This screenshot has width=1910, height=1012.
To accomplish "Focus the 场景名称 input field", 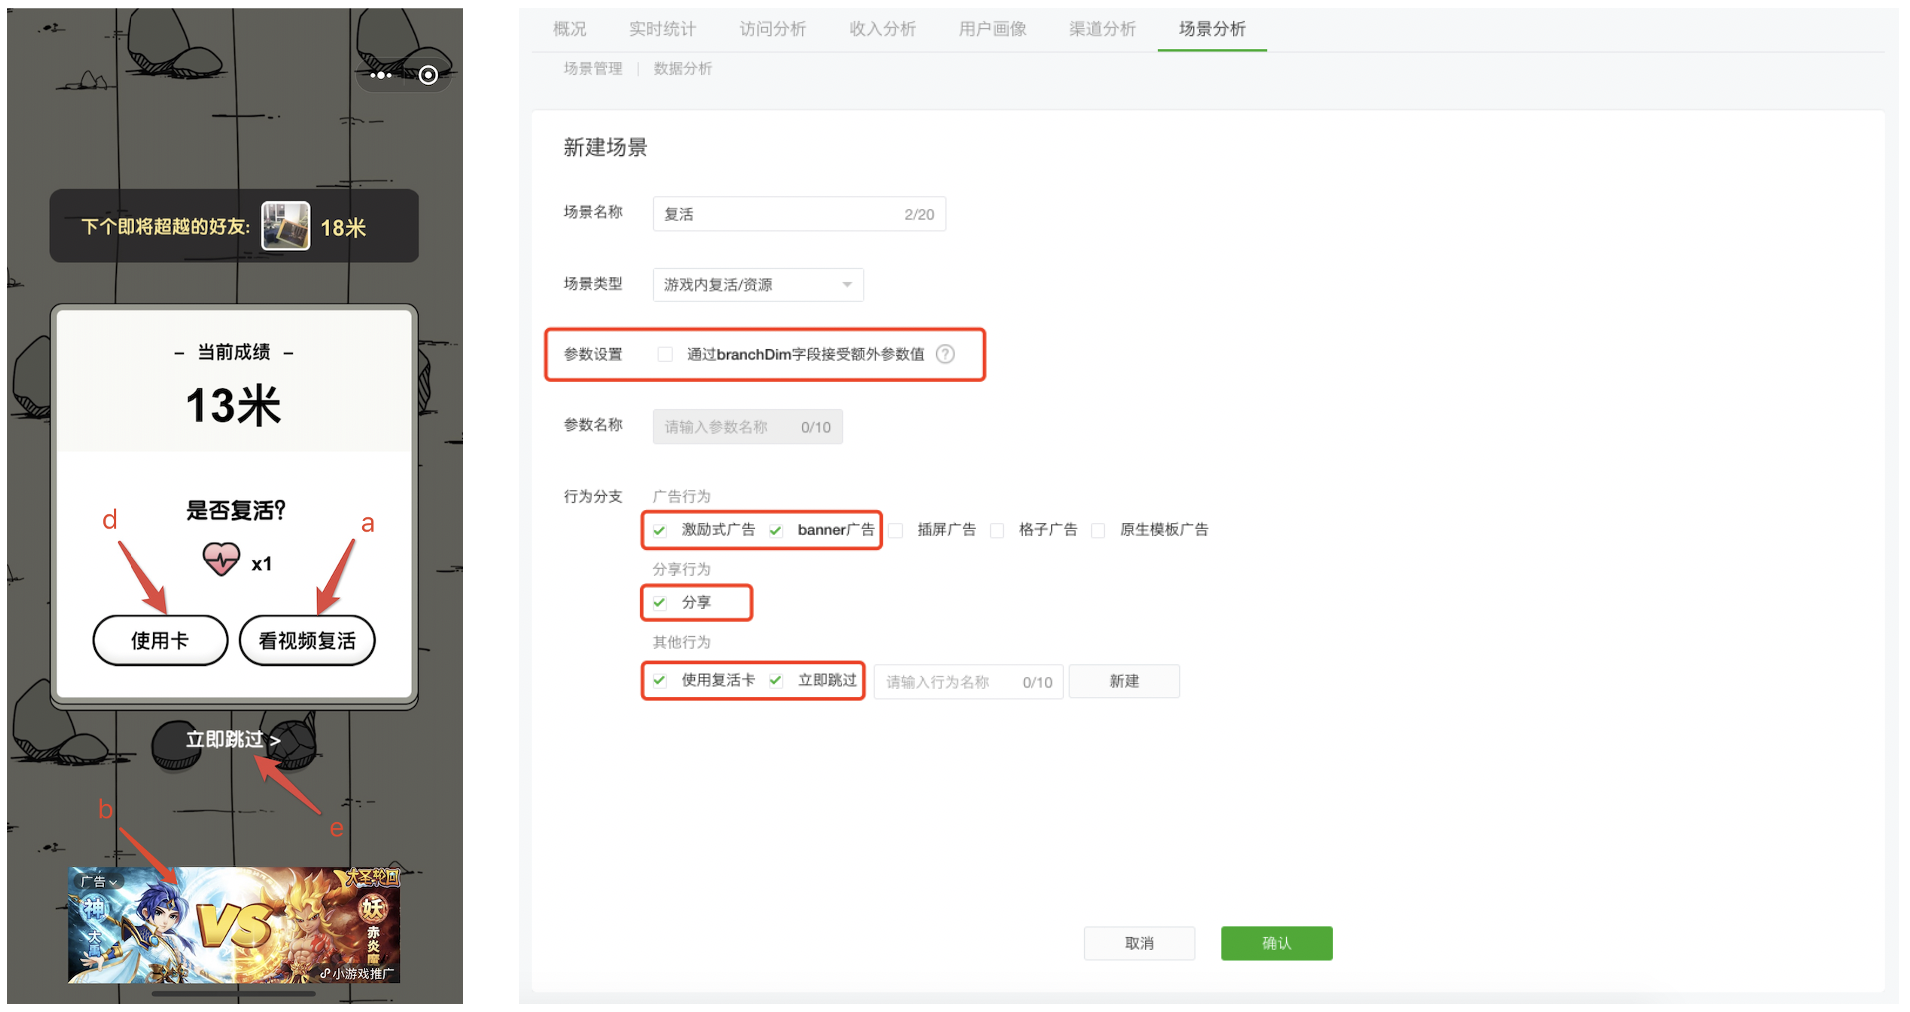I will (780, 214).
